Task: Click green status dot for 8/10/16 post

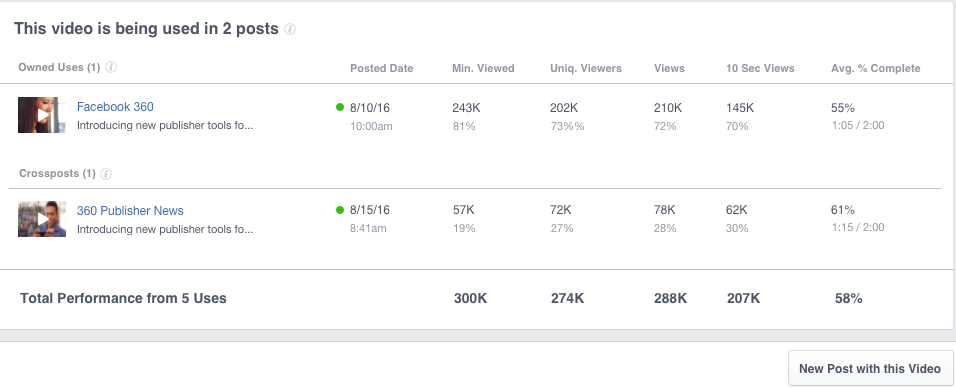Action: pos(340,107)
